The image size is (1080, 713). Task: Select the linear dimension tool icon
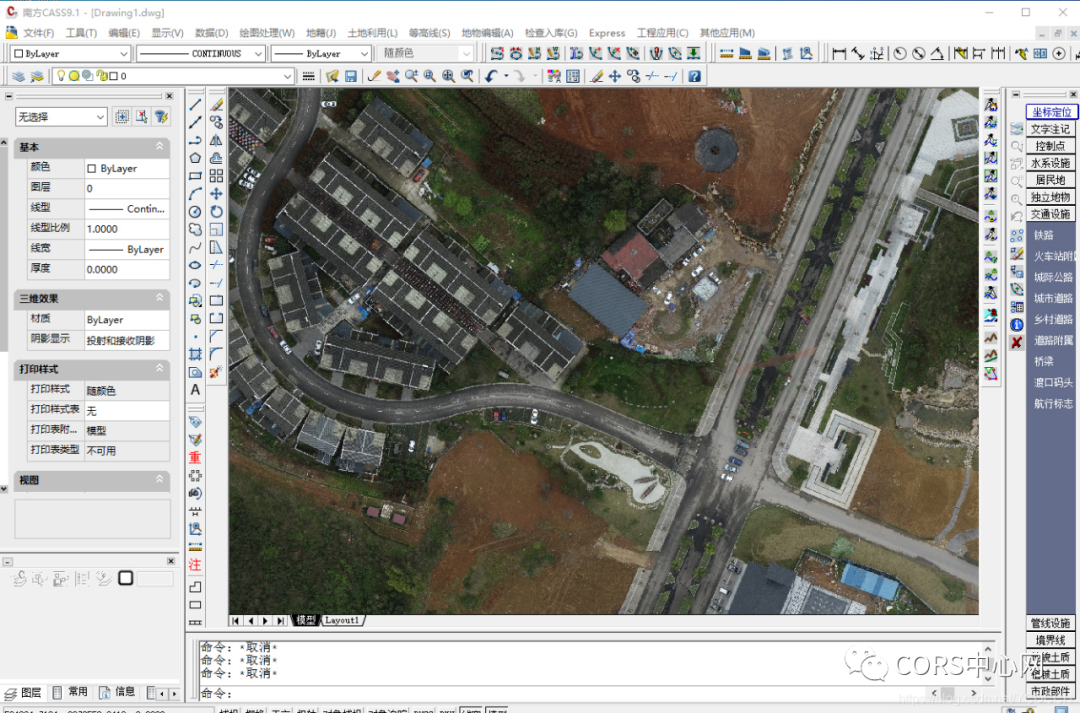[x=839, y=53]
